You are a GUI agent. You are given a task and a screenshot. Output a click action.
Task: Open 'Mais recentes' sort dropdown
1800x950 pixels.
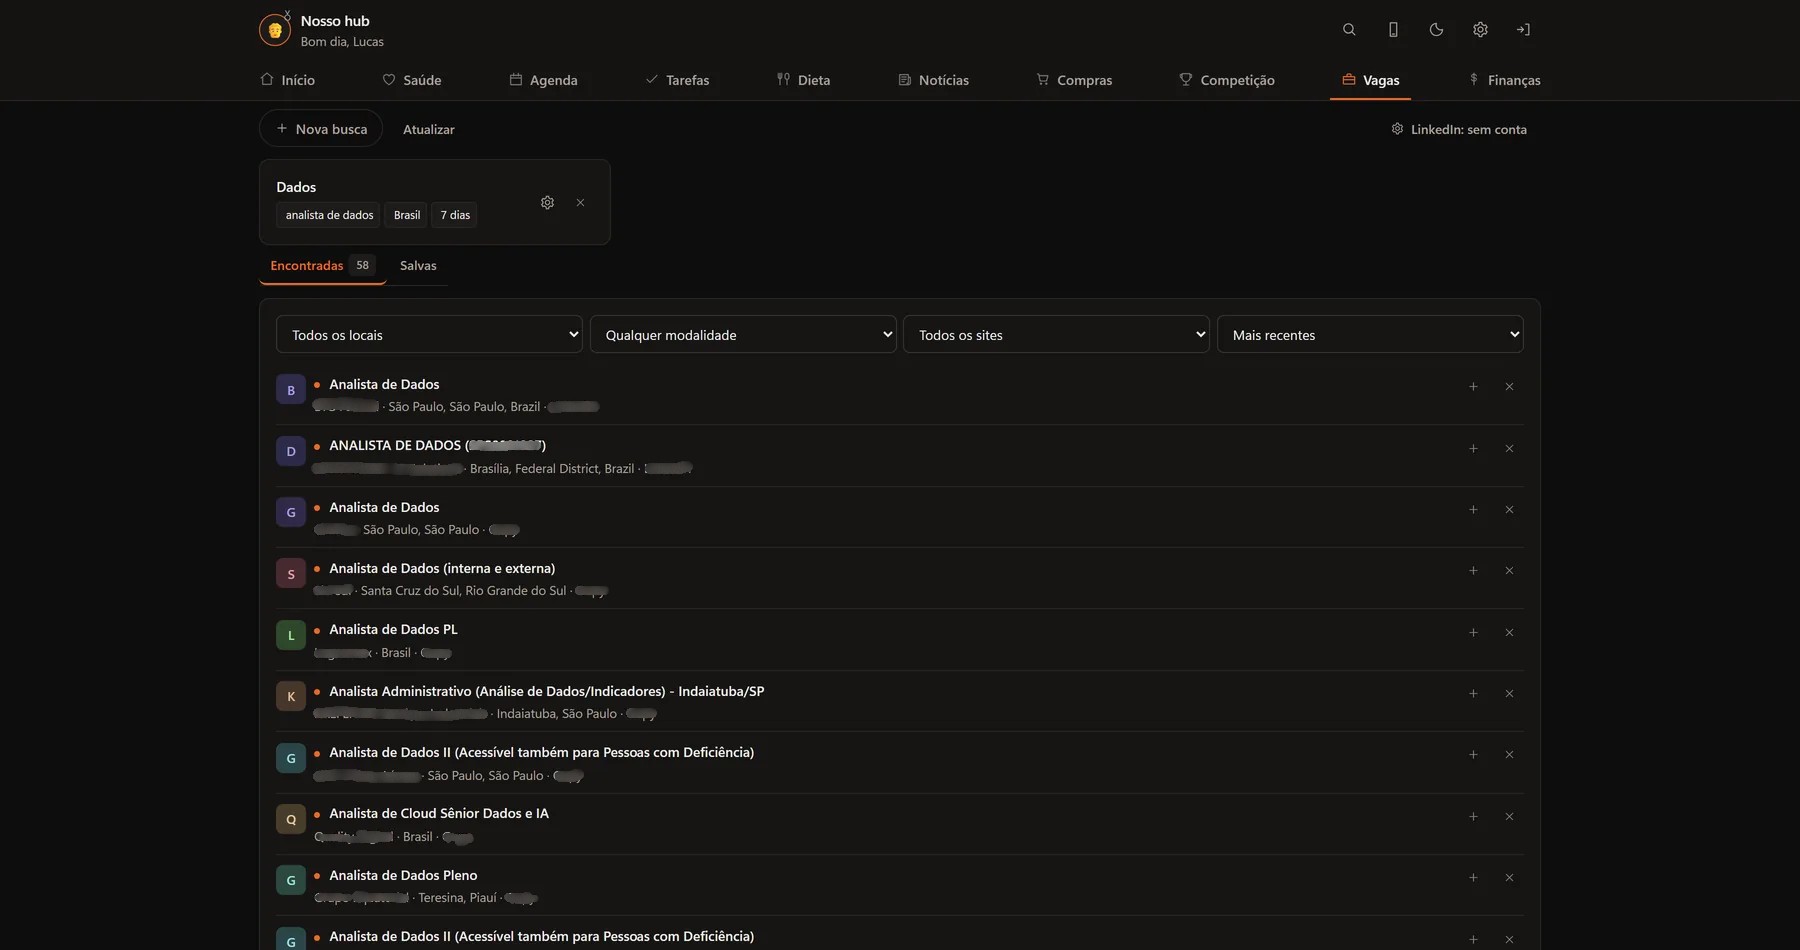click(x=1370, y=334)
